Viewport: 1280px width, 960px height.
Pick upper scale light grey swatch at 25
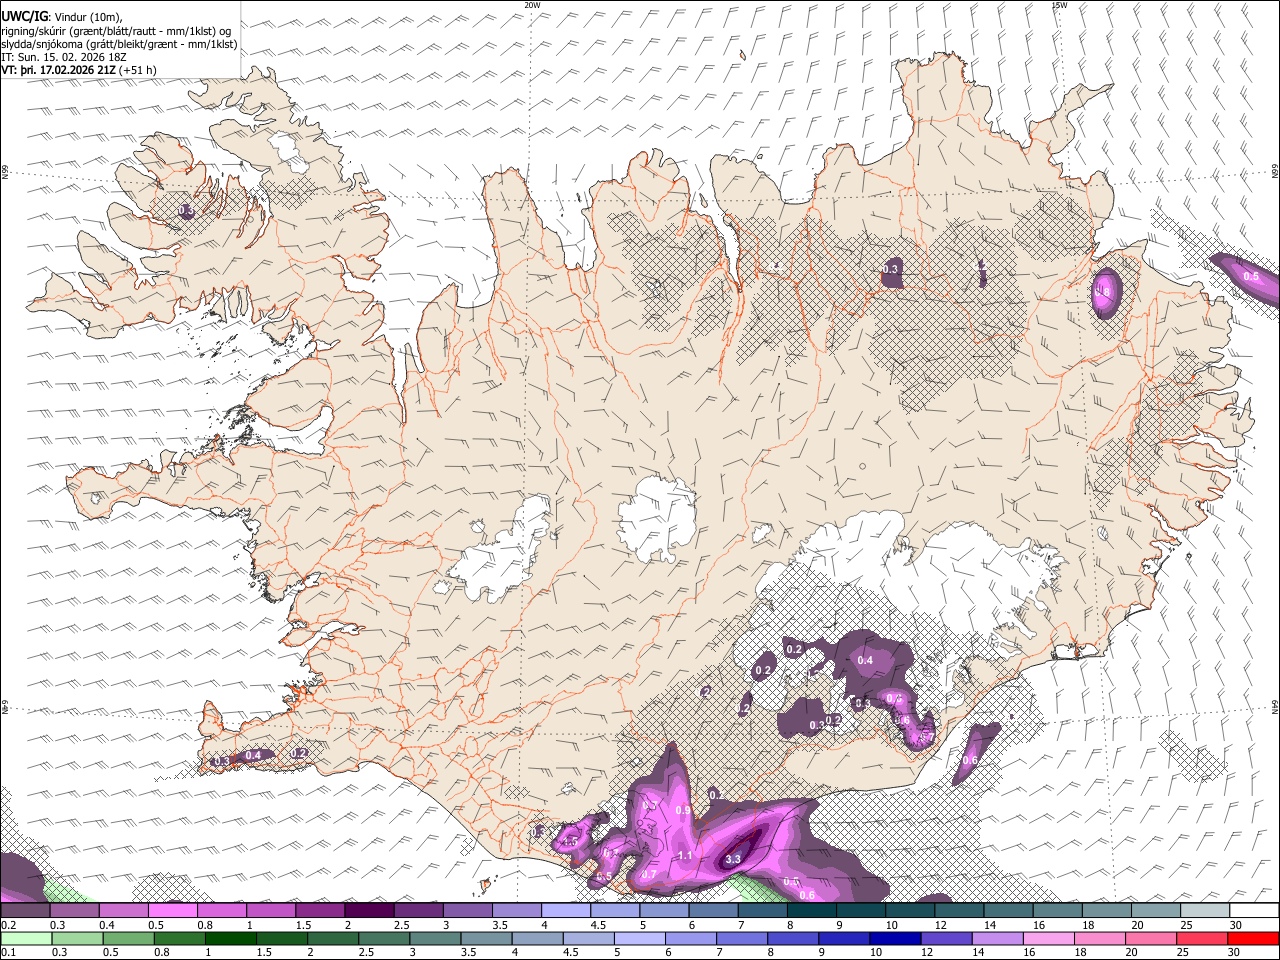tap(1206, 911)
